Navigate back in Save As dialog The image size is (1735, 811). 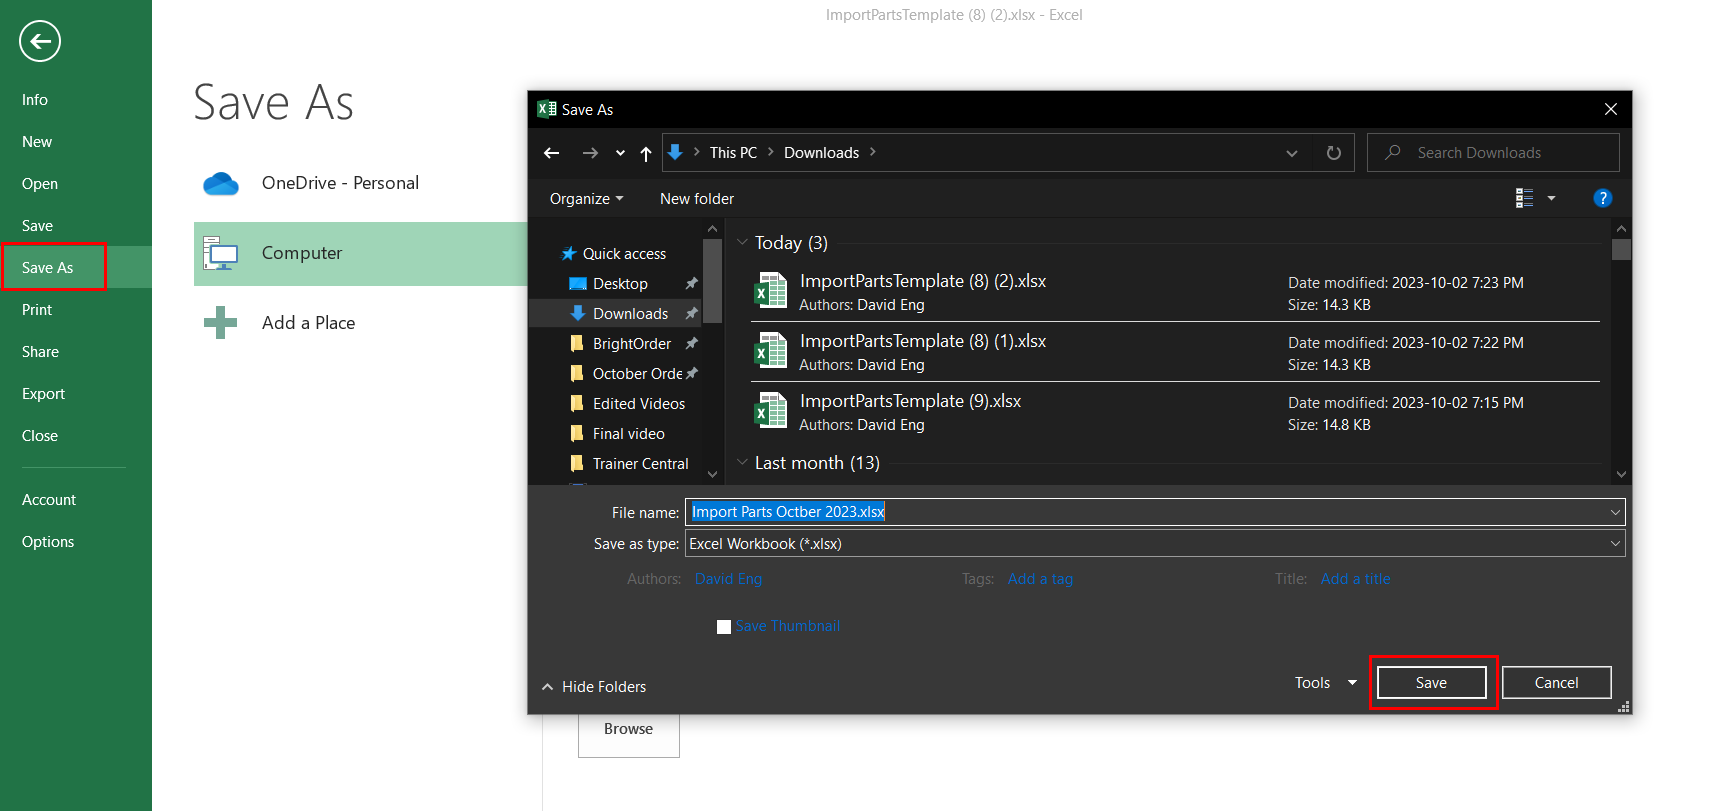(x=551, y=153)
